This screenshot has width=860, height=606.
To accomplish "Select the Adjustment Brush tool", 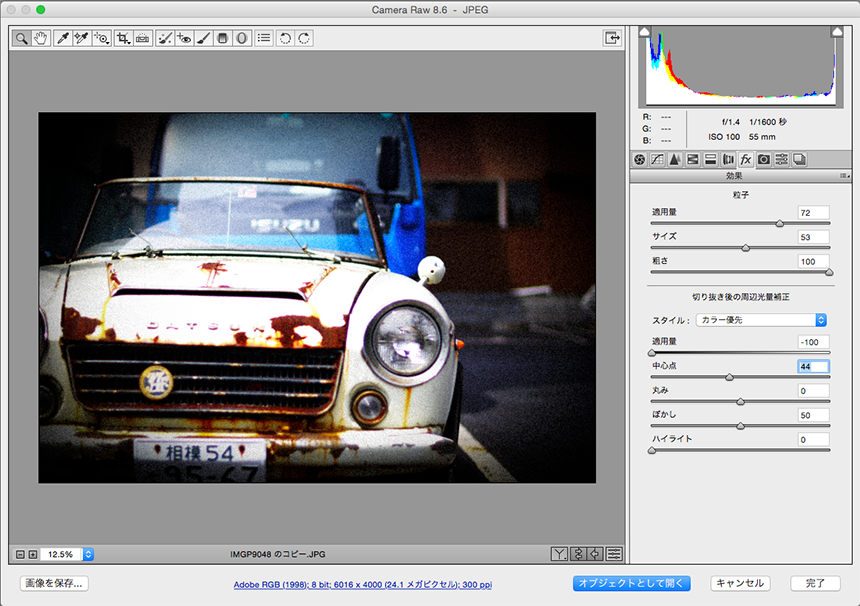I will coord(203,38).
